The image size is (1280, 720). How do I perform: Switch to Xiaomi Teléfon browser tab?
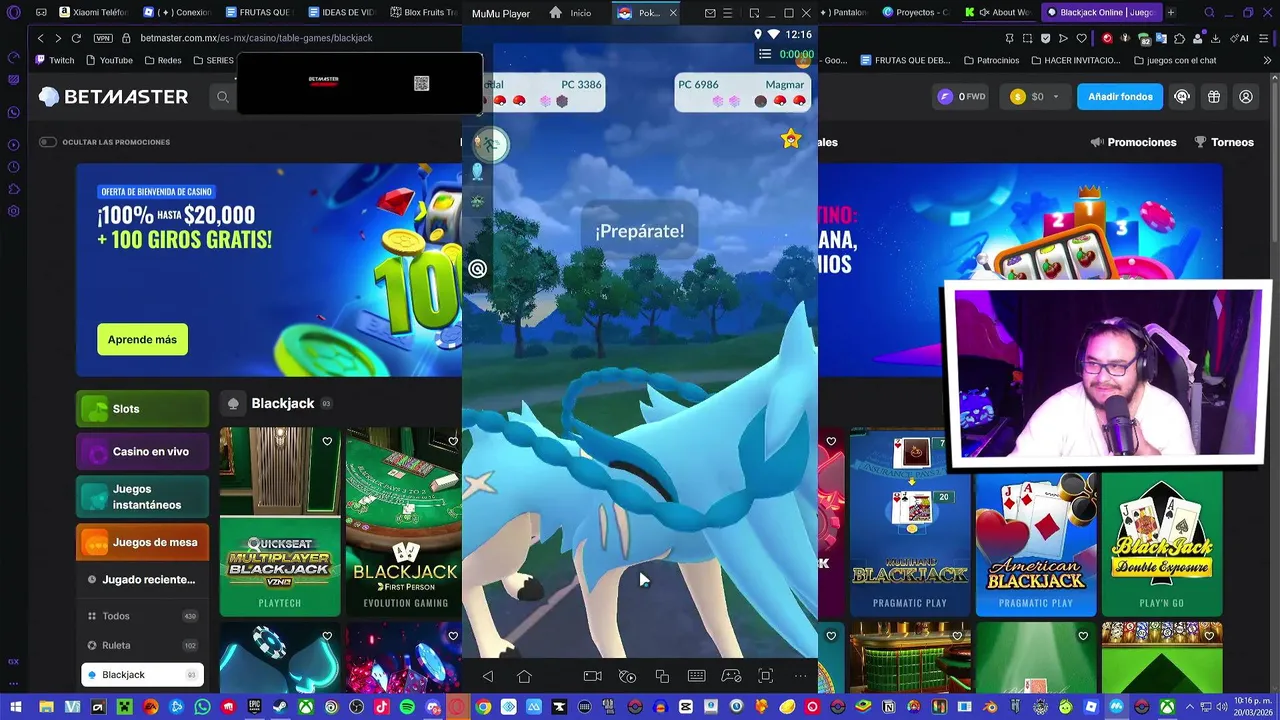coord(93,13)
